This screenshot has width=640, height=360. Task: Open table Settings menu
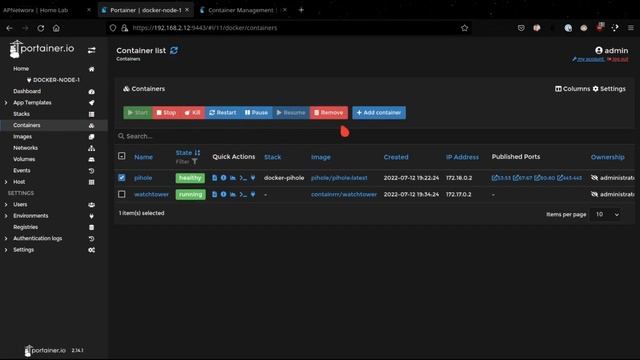[609, 89]
